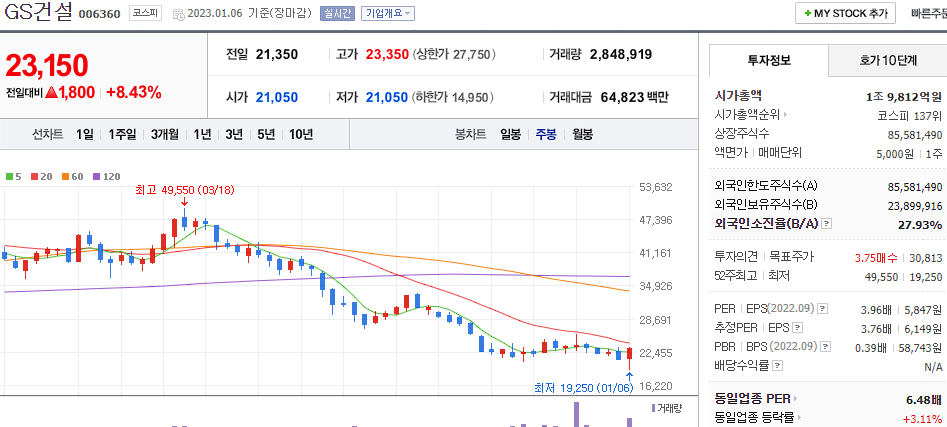Click the purple 거래량 volume legend marker
947x427 pixels.
pos(653,408)
